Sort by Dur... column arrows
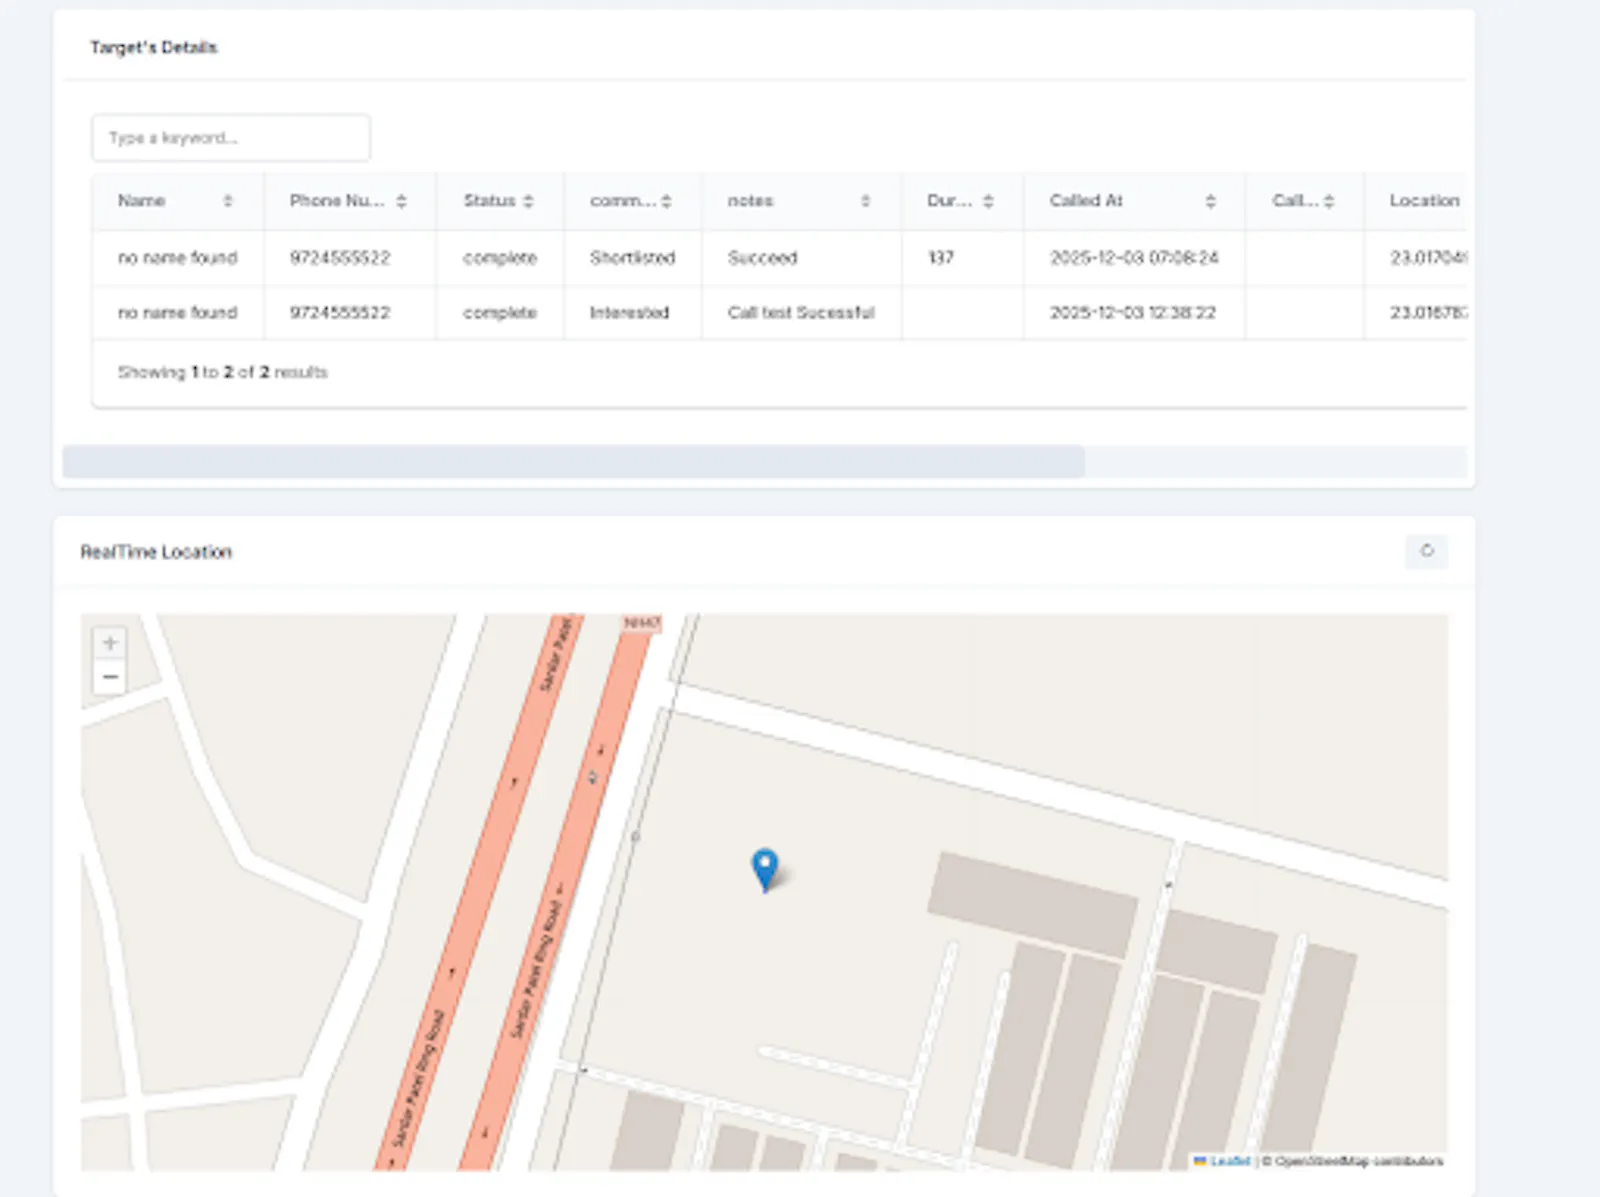Screen dimensions: 1600x1197 tap(988, 201)
